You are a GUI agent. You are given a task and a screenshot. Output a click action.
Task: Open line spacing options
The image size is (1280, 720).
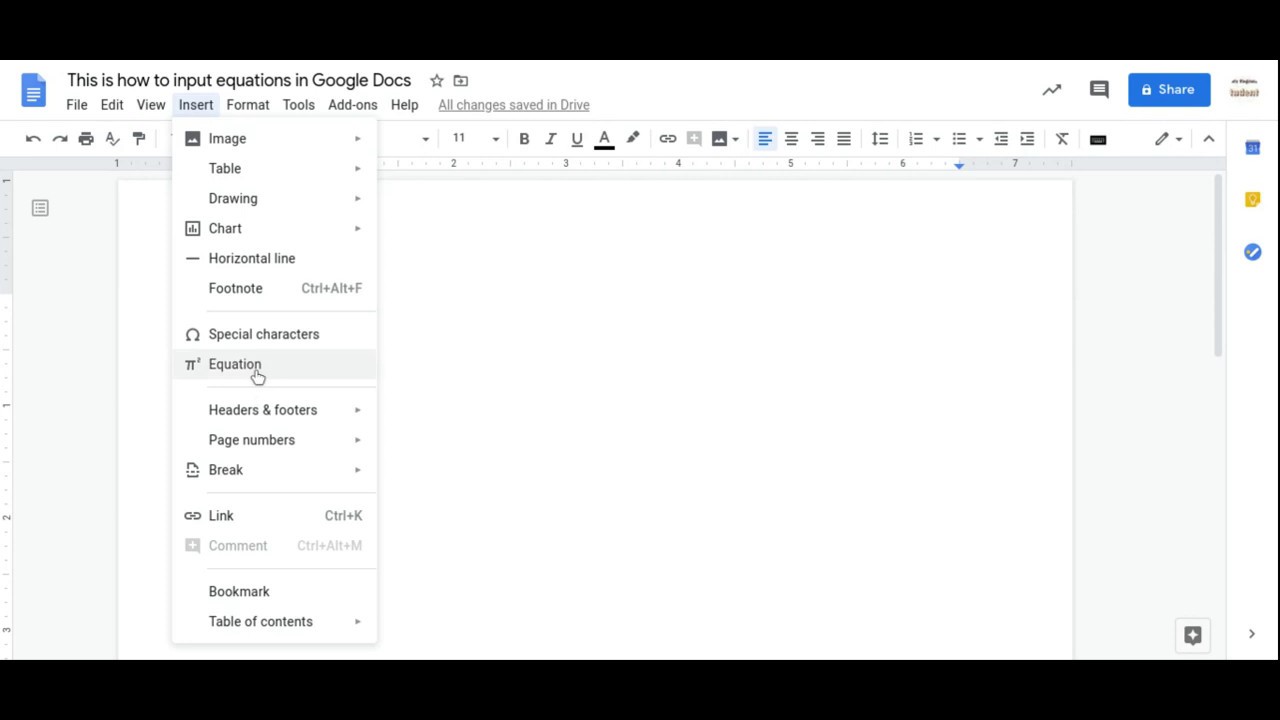pos(880,139)
